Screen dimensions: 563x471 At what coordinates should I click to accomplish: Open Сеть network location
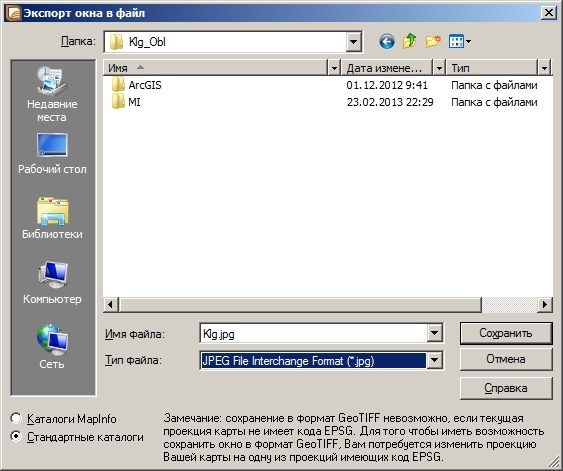click(x=52, y=347)
